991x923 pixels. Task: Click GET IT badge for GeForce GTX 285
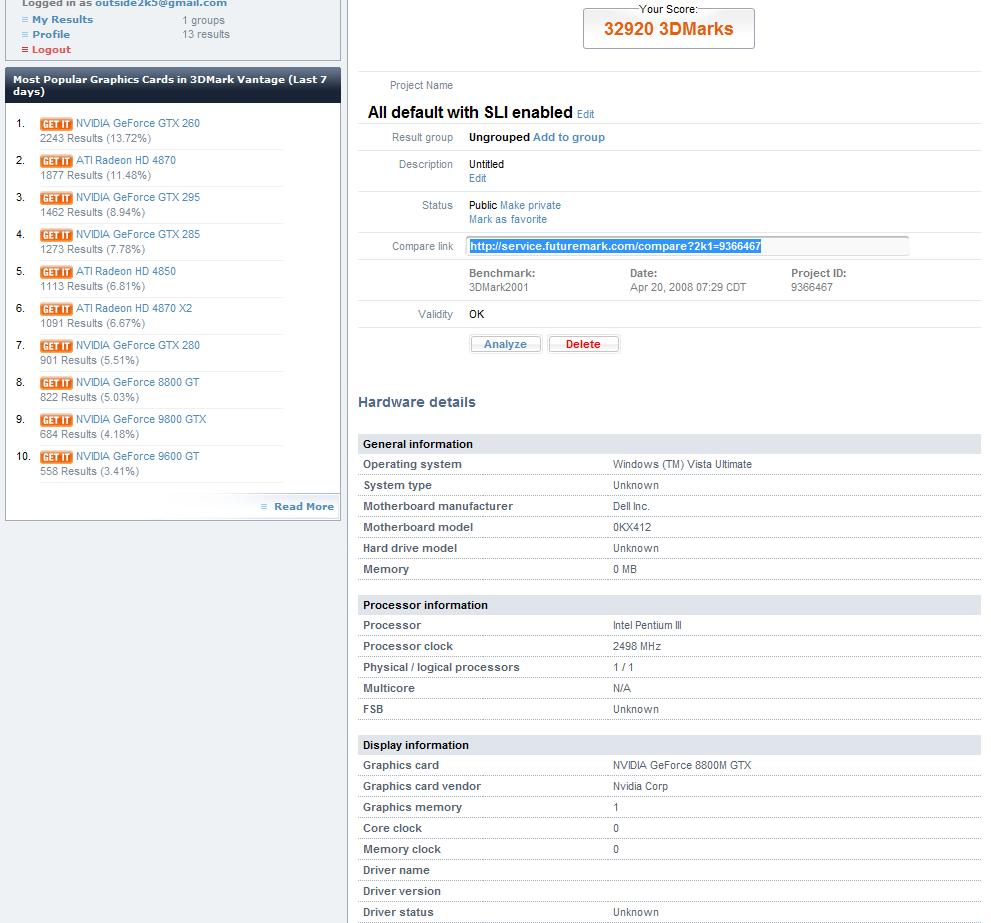56,235
